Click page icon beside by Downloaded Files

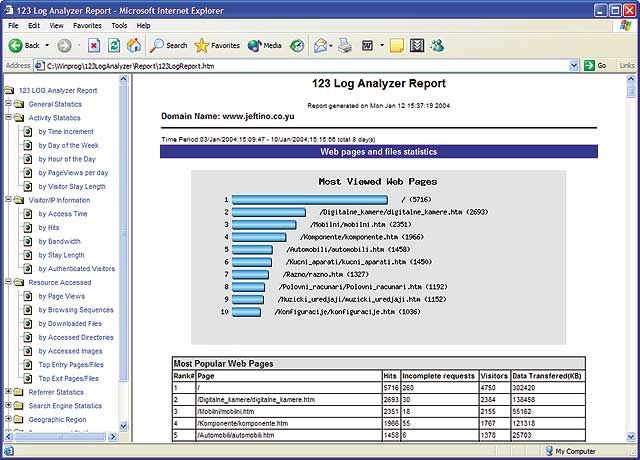(x=28, y=324)
